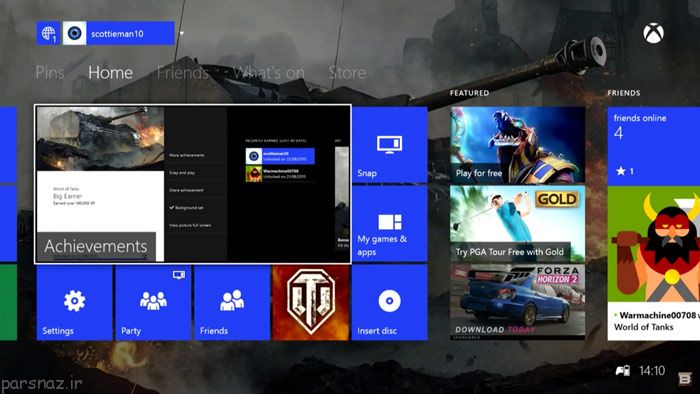Click the Friends people icon tile
The height and width of the screenshot is (394, 700).
coord(232,300)
